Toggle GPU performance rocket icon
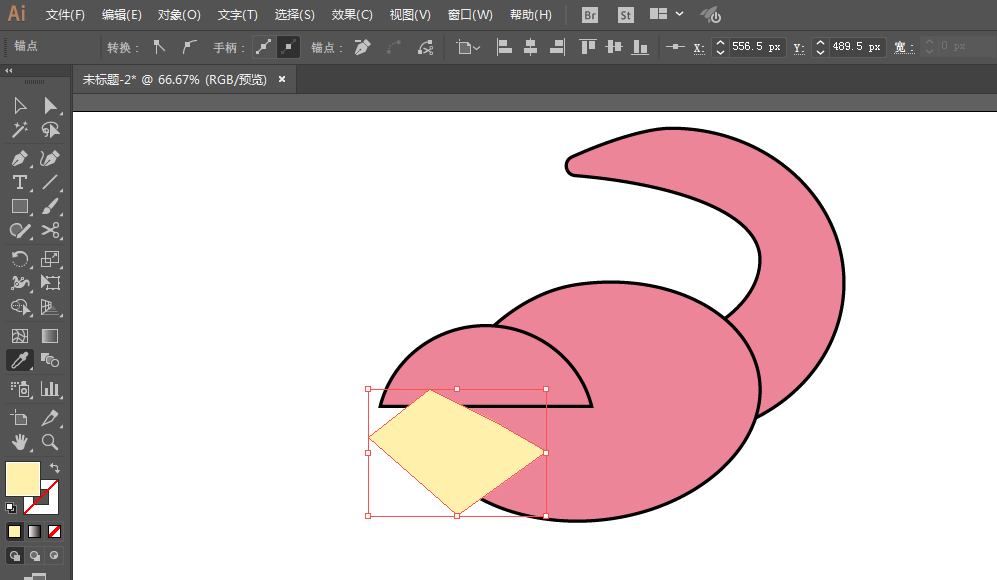This screenshot has width=997, height=580. pyautogui.click(x=710, y=15)
